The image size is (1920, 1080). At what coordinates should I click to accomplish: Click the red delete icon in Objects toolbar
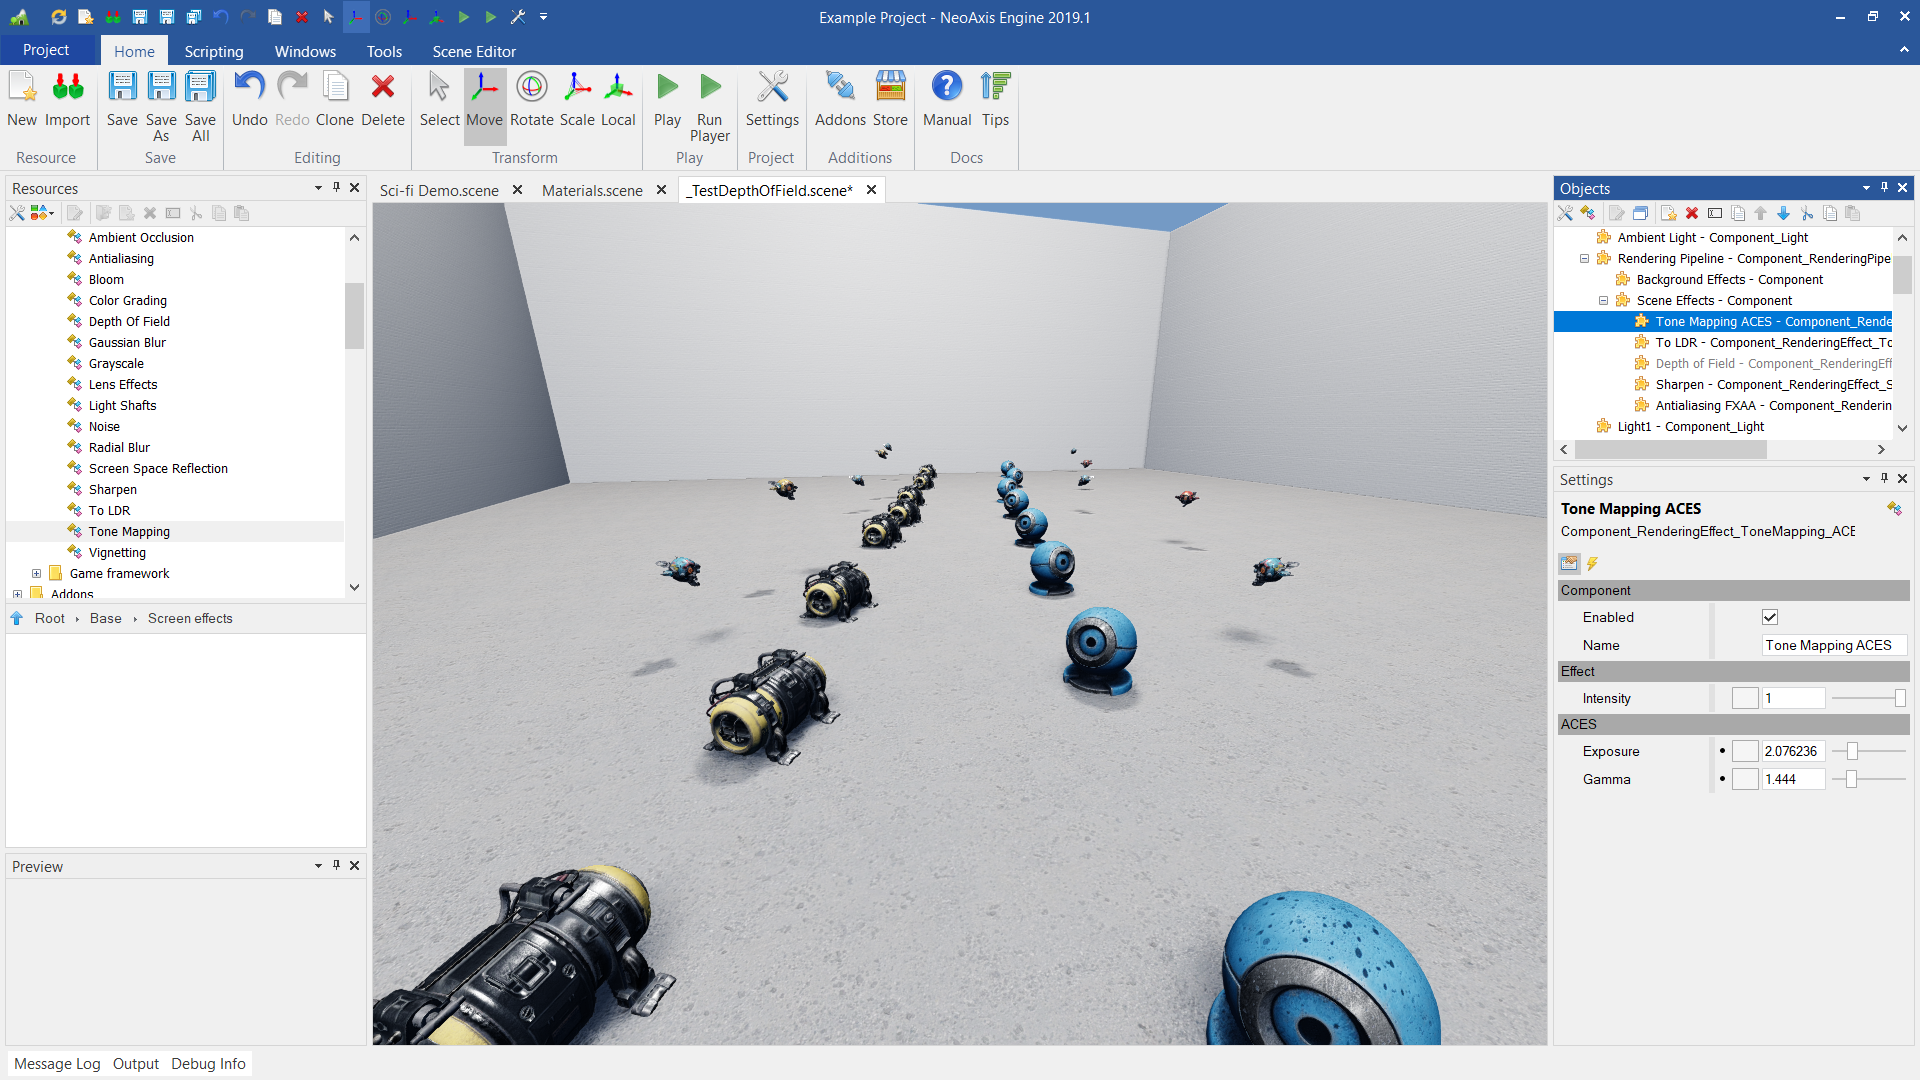coord(1692,213)
